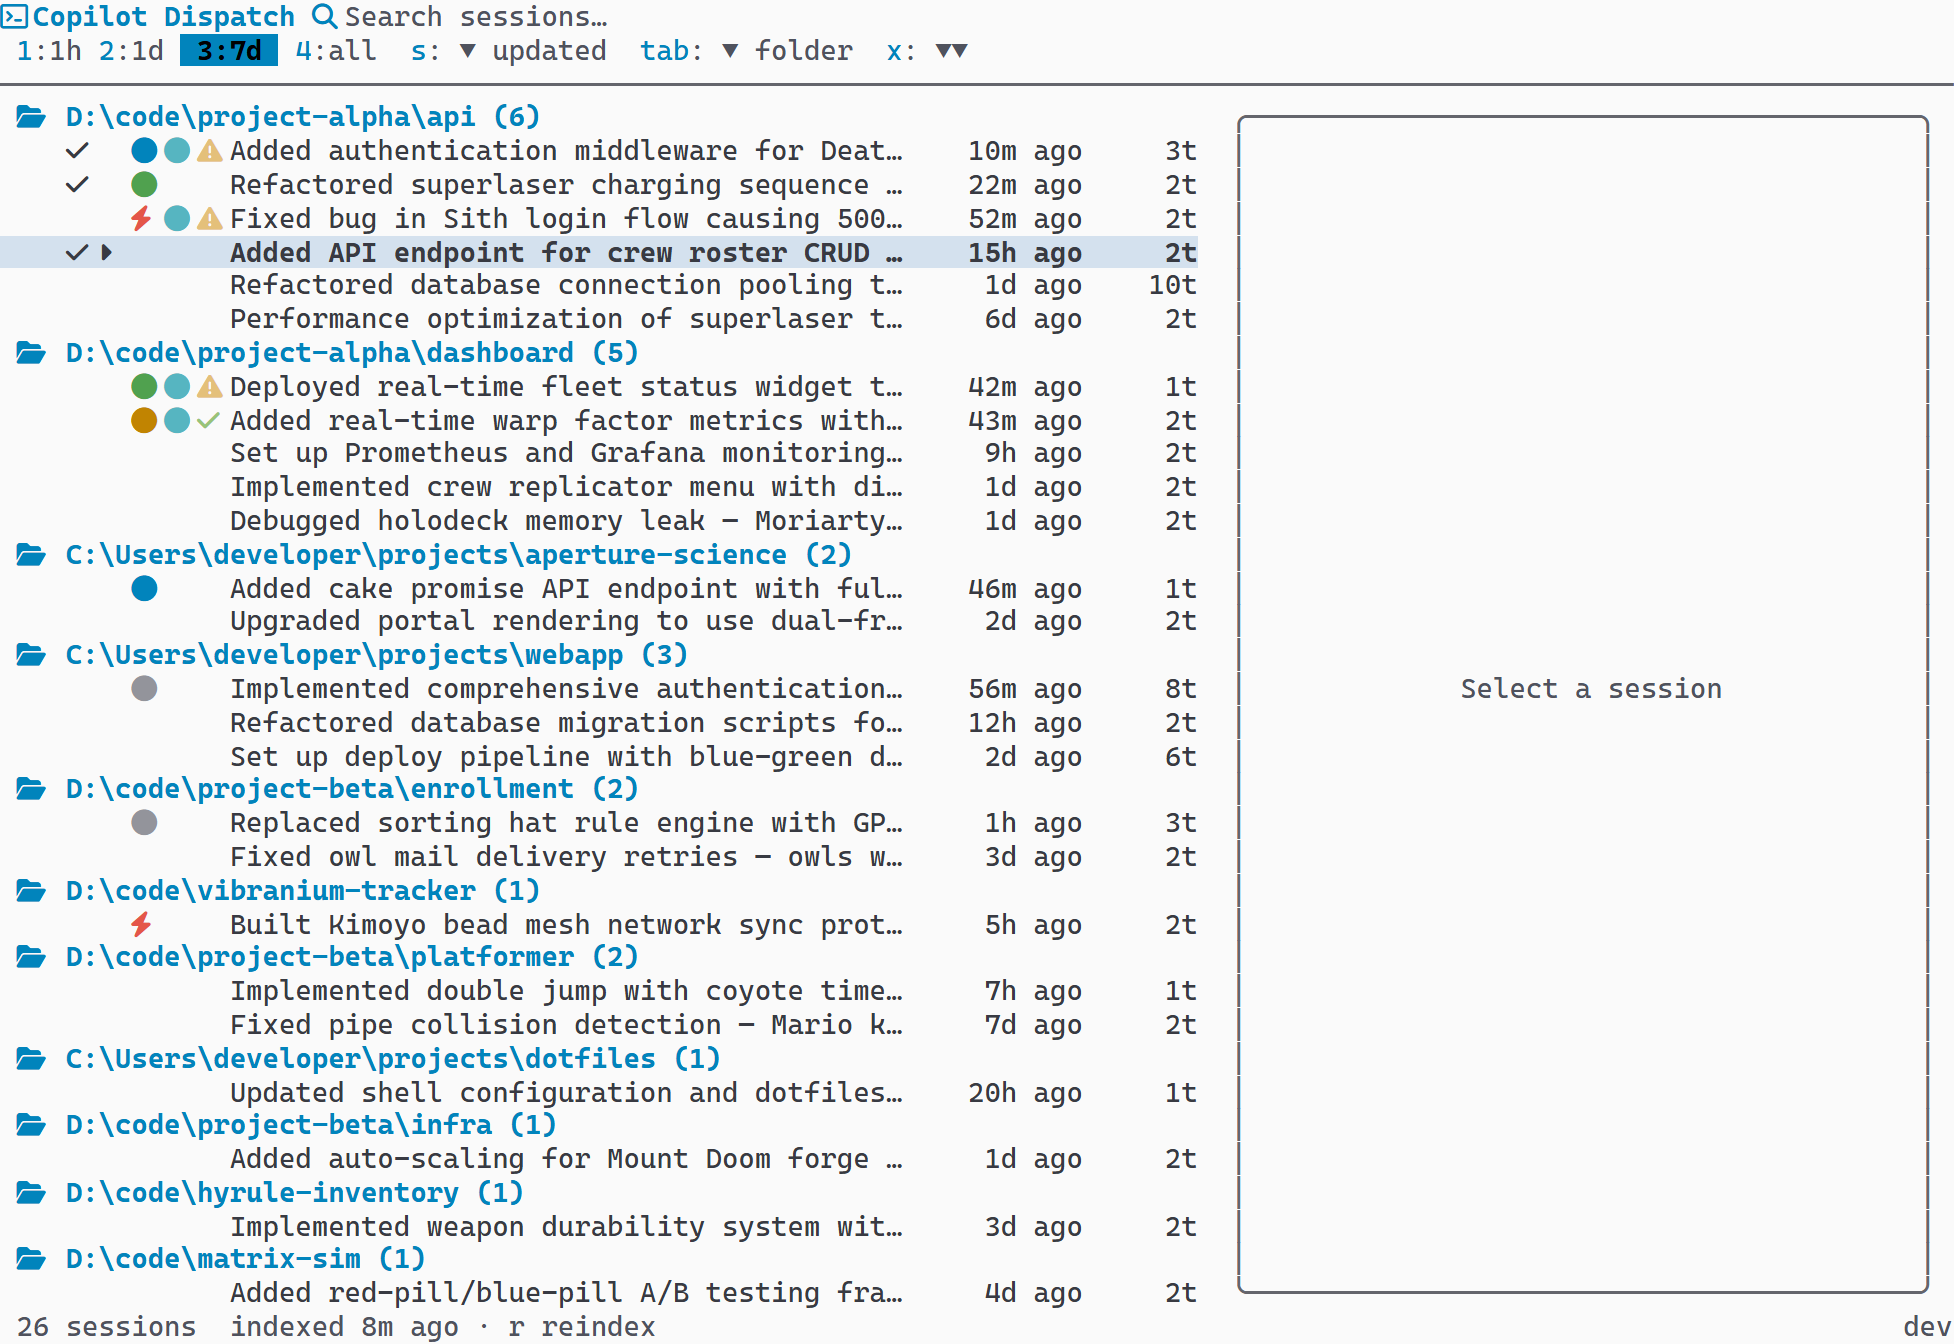Open the sort dropdown showing updated
Image resolution: width=1954 pixels, height=1344 pixels.
coord(533,51)
